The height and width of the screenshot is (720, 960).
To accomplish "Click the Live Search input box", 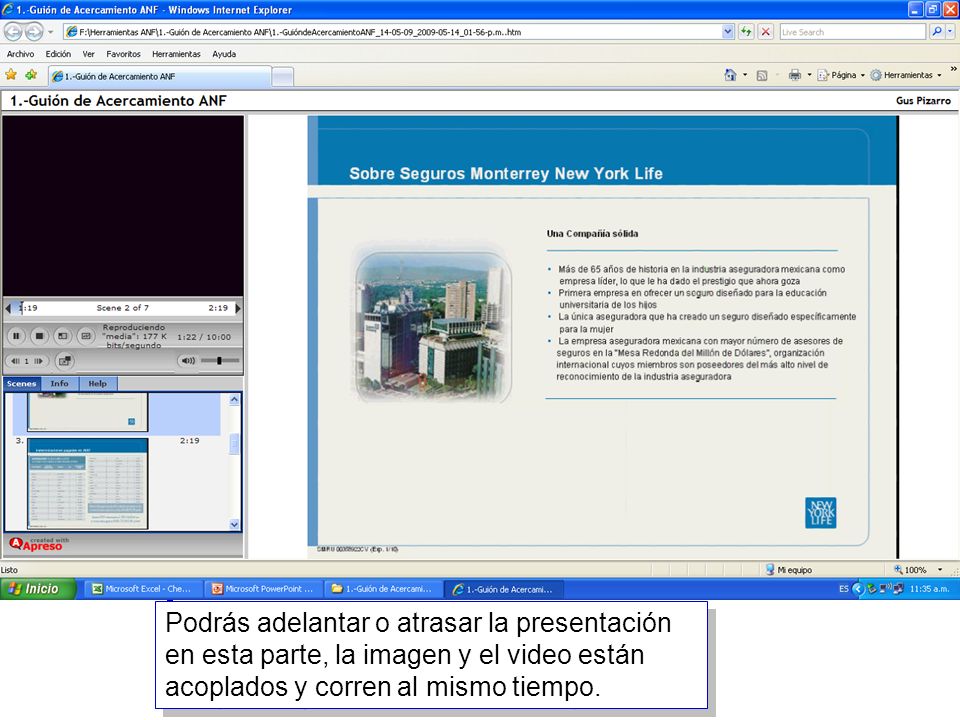I will (852, 32).
